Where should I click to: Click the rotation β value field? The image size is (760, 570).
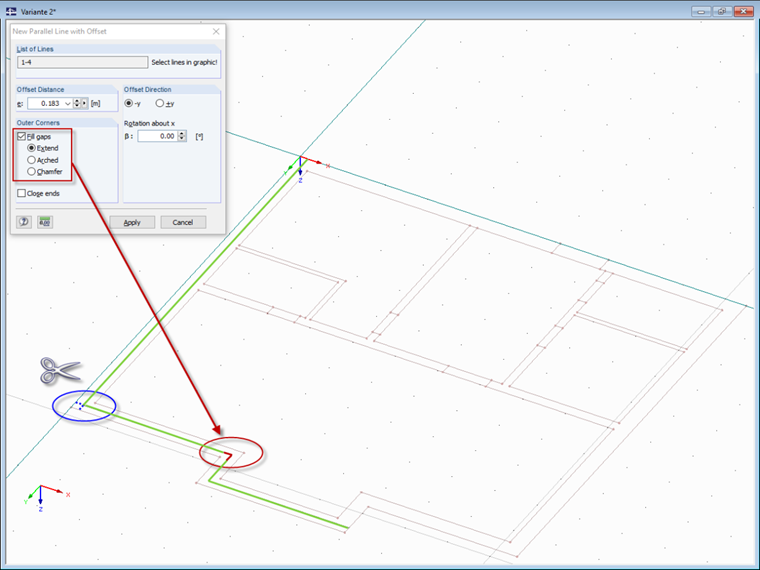158,136
